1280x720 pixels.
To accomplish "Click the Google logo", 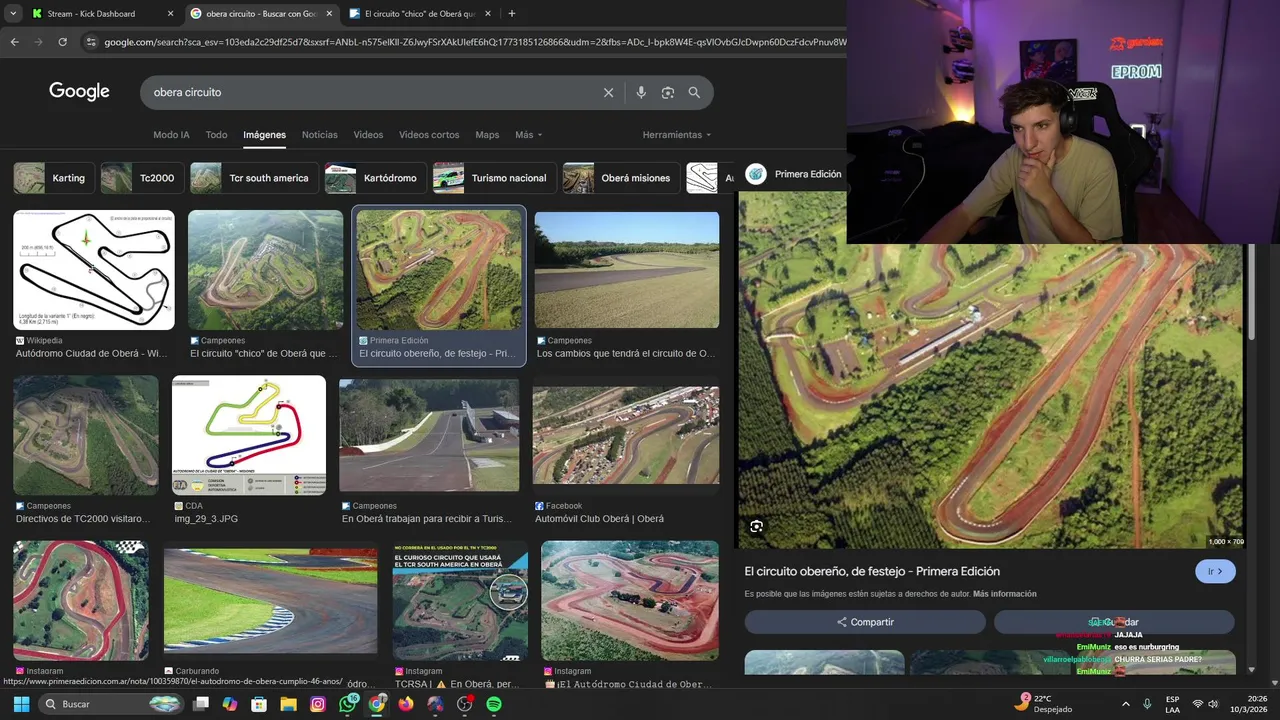I will coord(79,91).
